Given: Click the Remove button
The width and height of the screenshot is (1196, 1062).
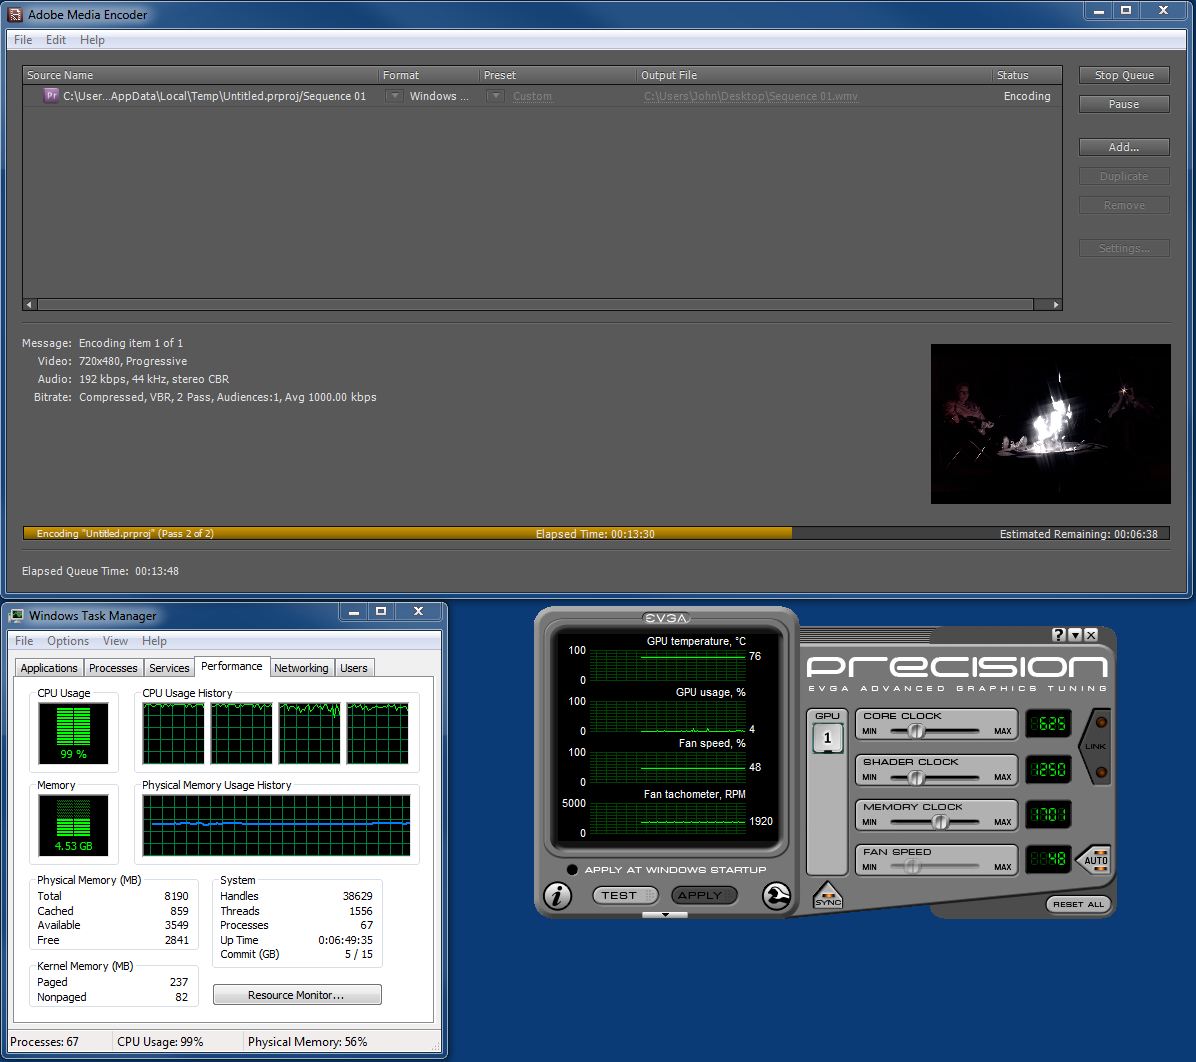Looking at the screenshot, I should point(1124,205).
